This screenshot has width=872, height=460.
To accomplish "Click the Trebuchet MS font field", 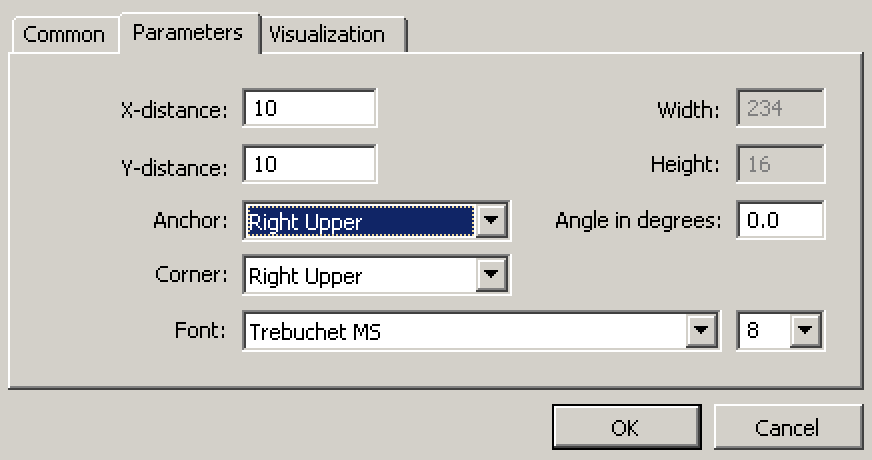I will 464,331.
